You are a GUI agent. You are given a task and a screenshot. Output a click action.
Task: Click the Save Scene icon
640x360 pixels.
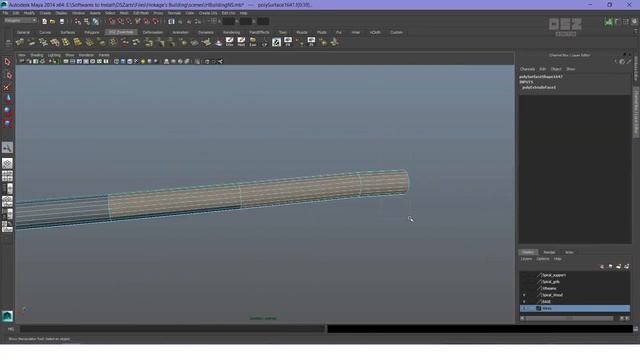pyautogui.click(x=62, y=21)
